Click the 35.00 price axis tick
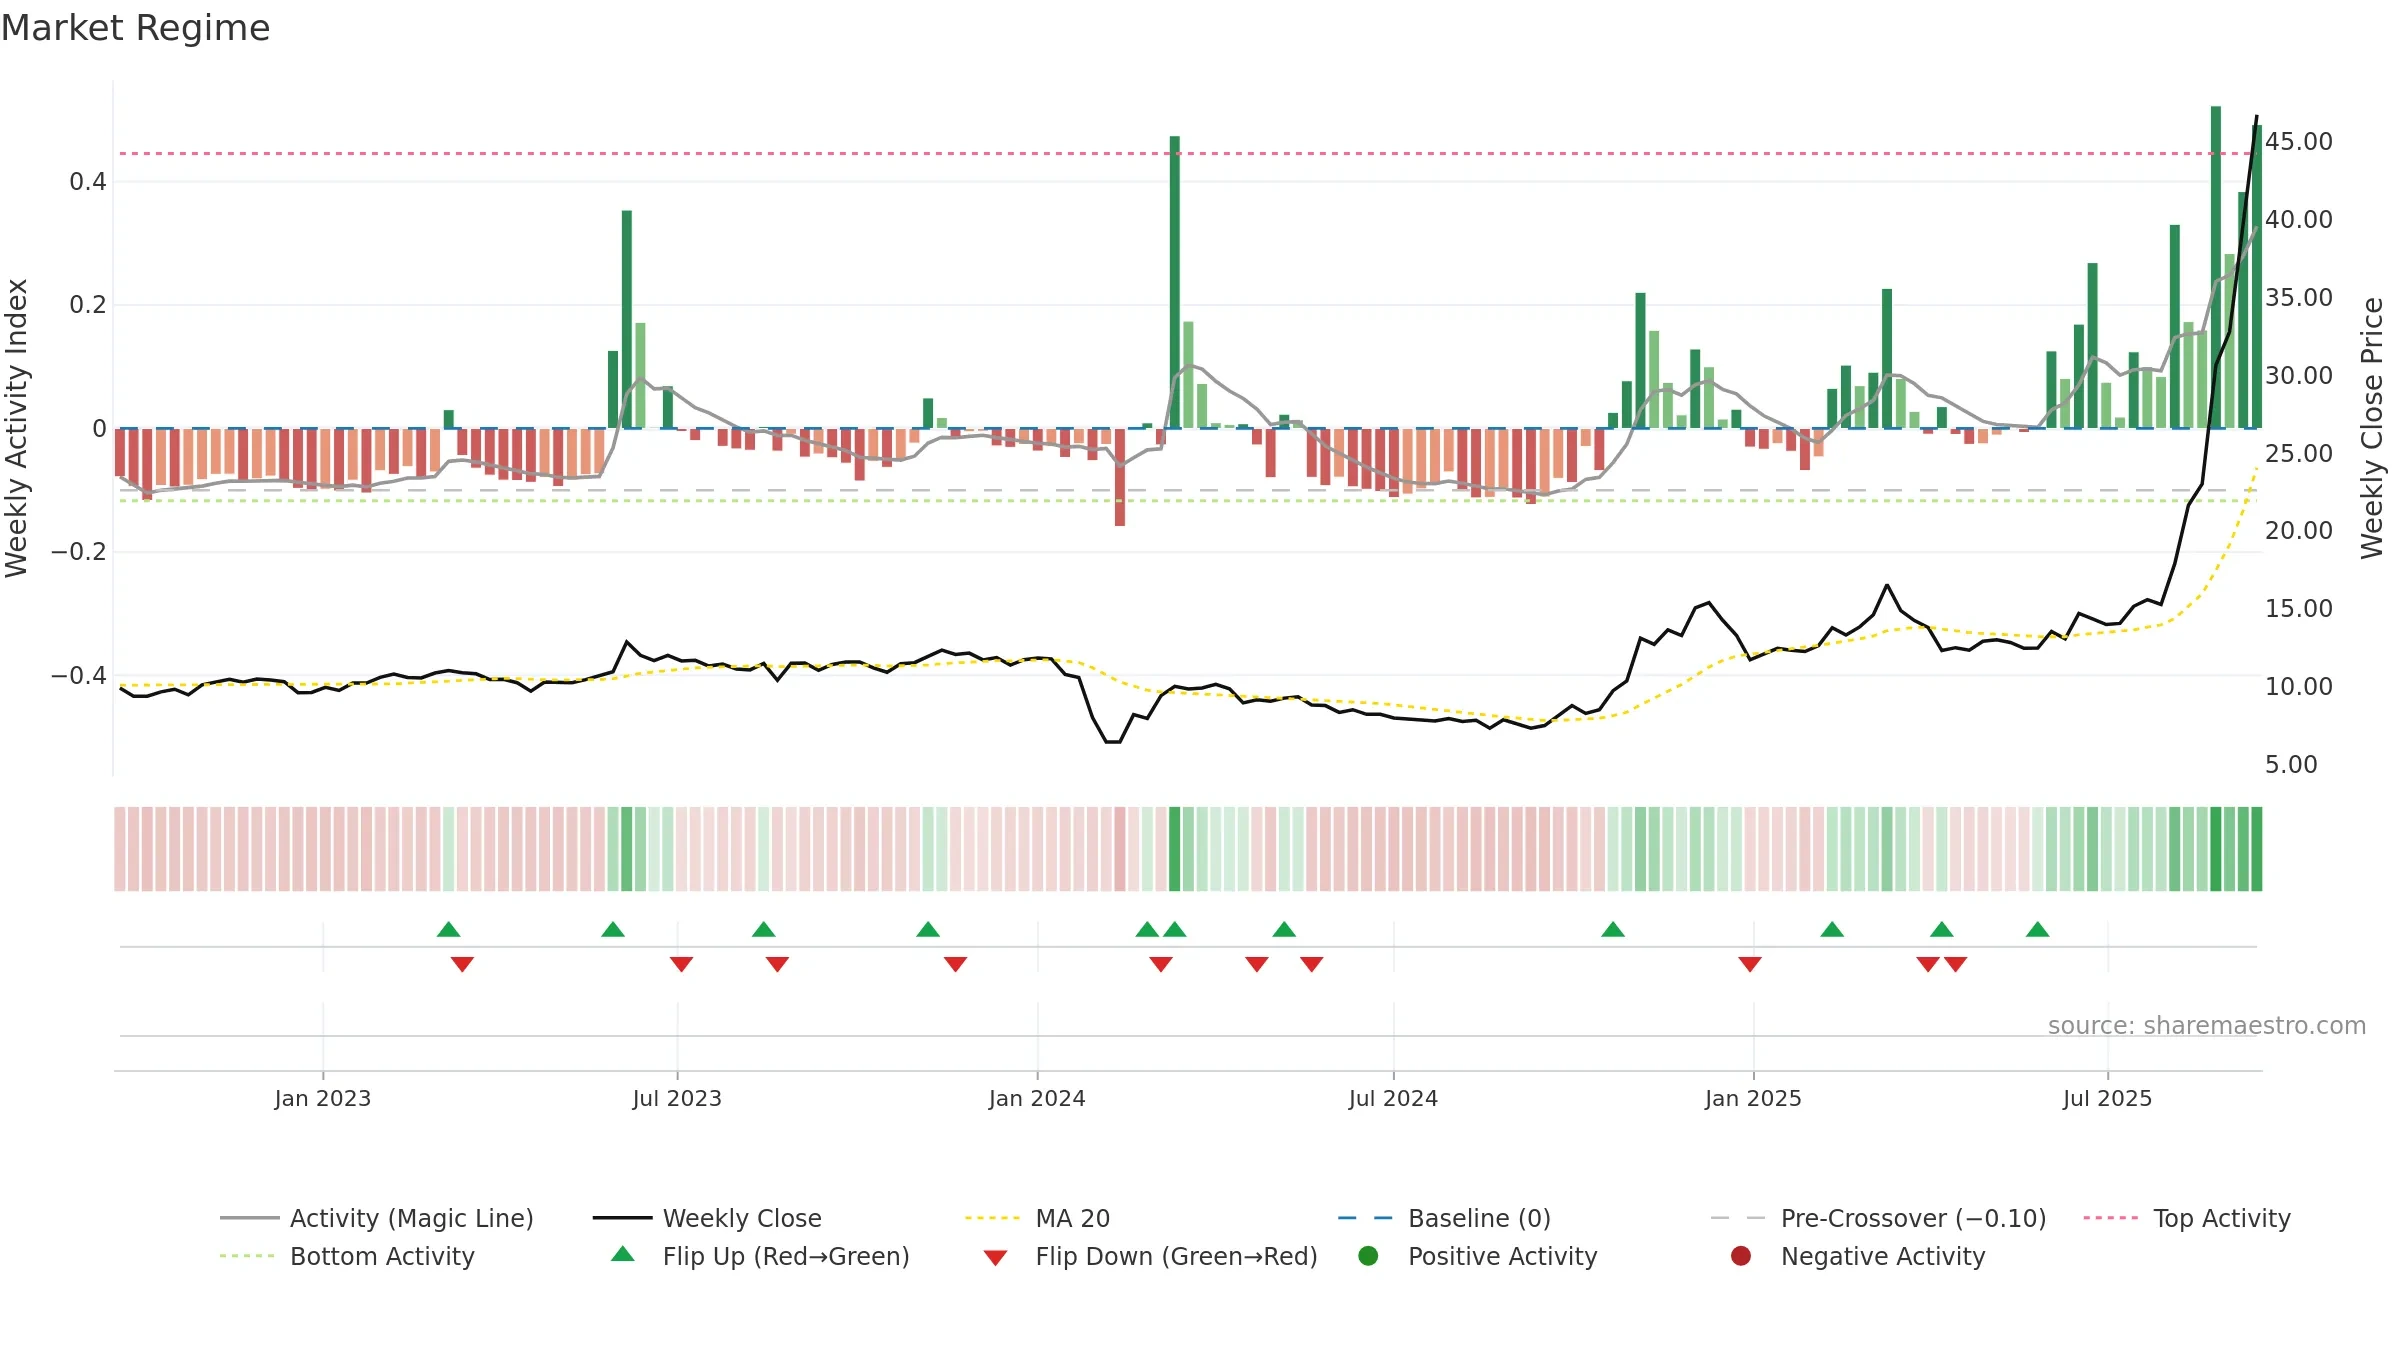This screenshot has width=2400, height=1350. (x=2298, y=298)
